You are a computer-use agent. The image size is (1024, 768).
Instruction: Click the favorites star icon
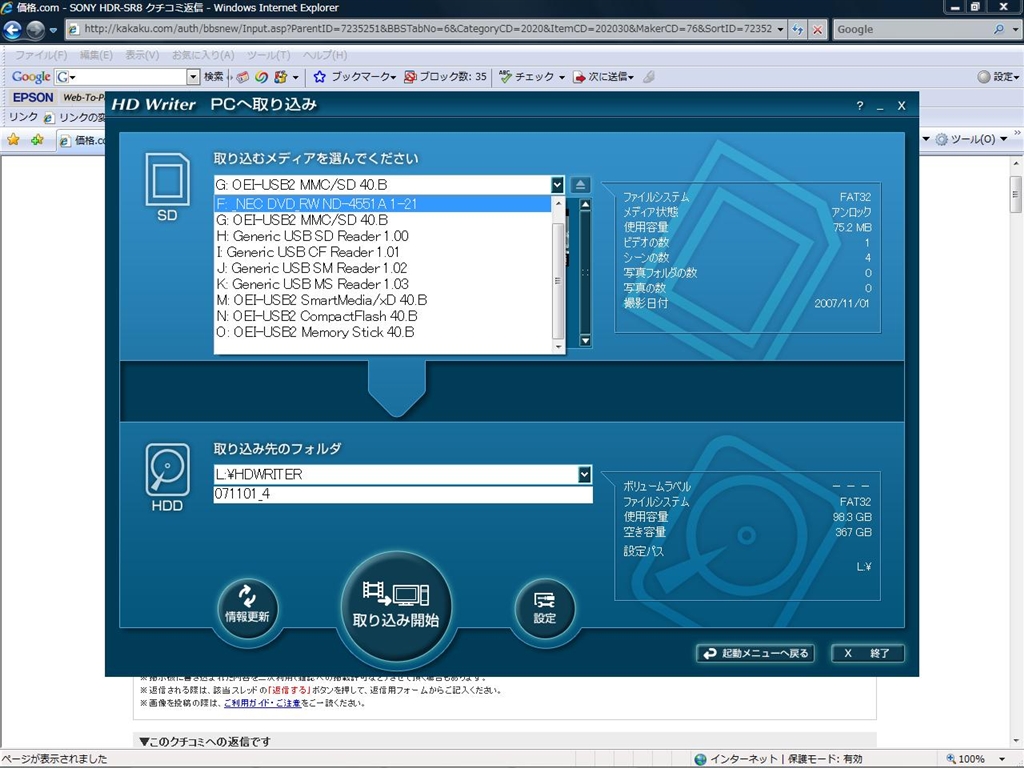pos(13,139)
